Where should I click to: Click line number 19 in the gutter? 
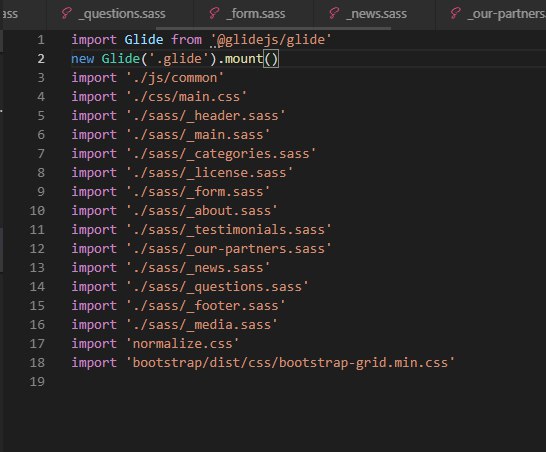click(x=37, y=382)
